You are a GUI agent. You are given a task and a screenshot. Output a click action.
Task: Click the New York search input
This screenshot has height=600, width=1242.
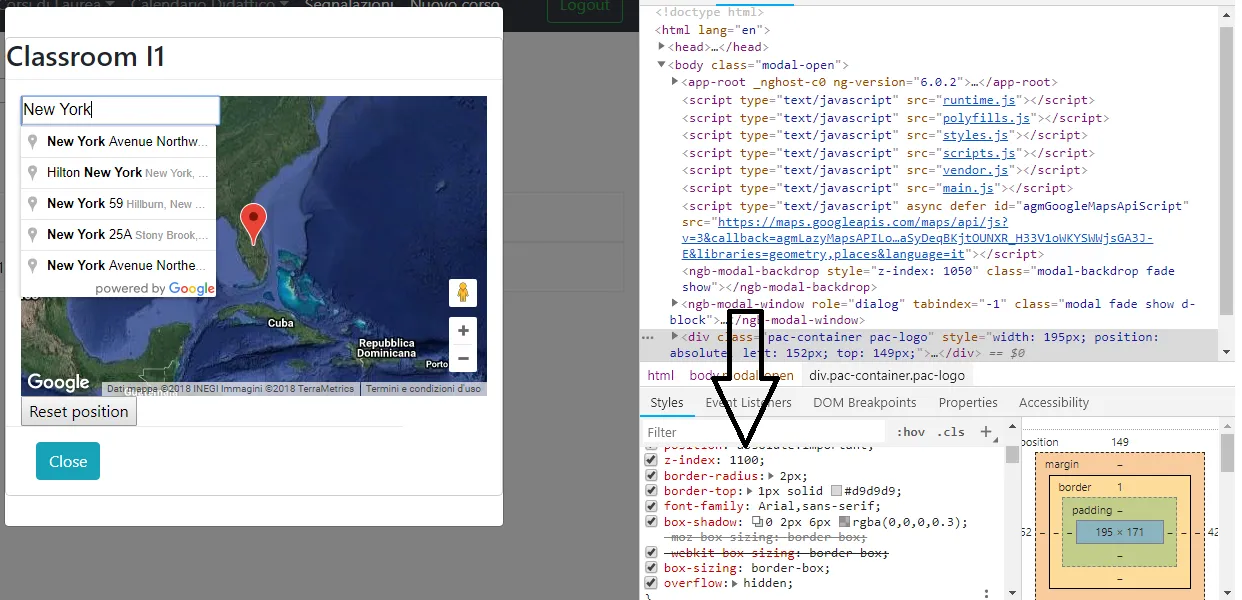[x=120, y=110]
